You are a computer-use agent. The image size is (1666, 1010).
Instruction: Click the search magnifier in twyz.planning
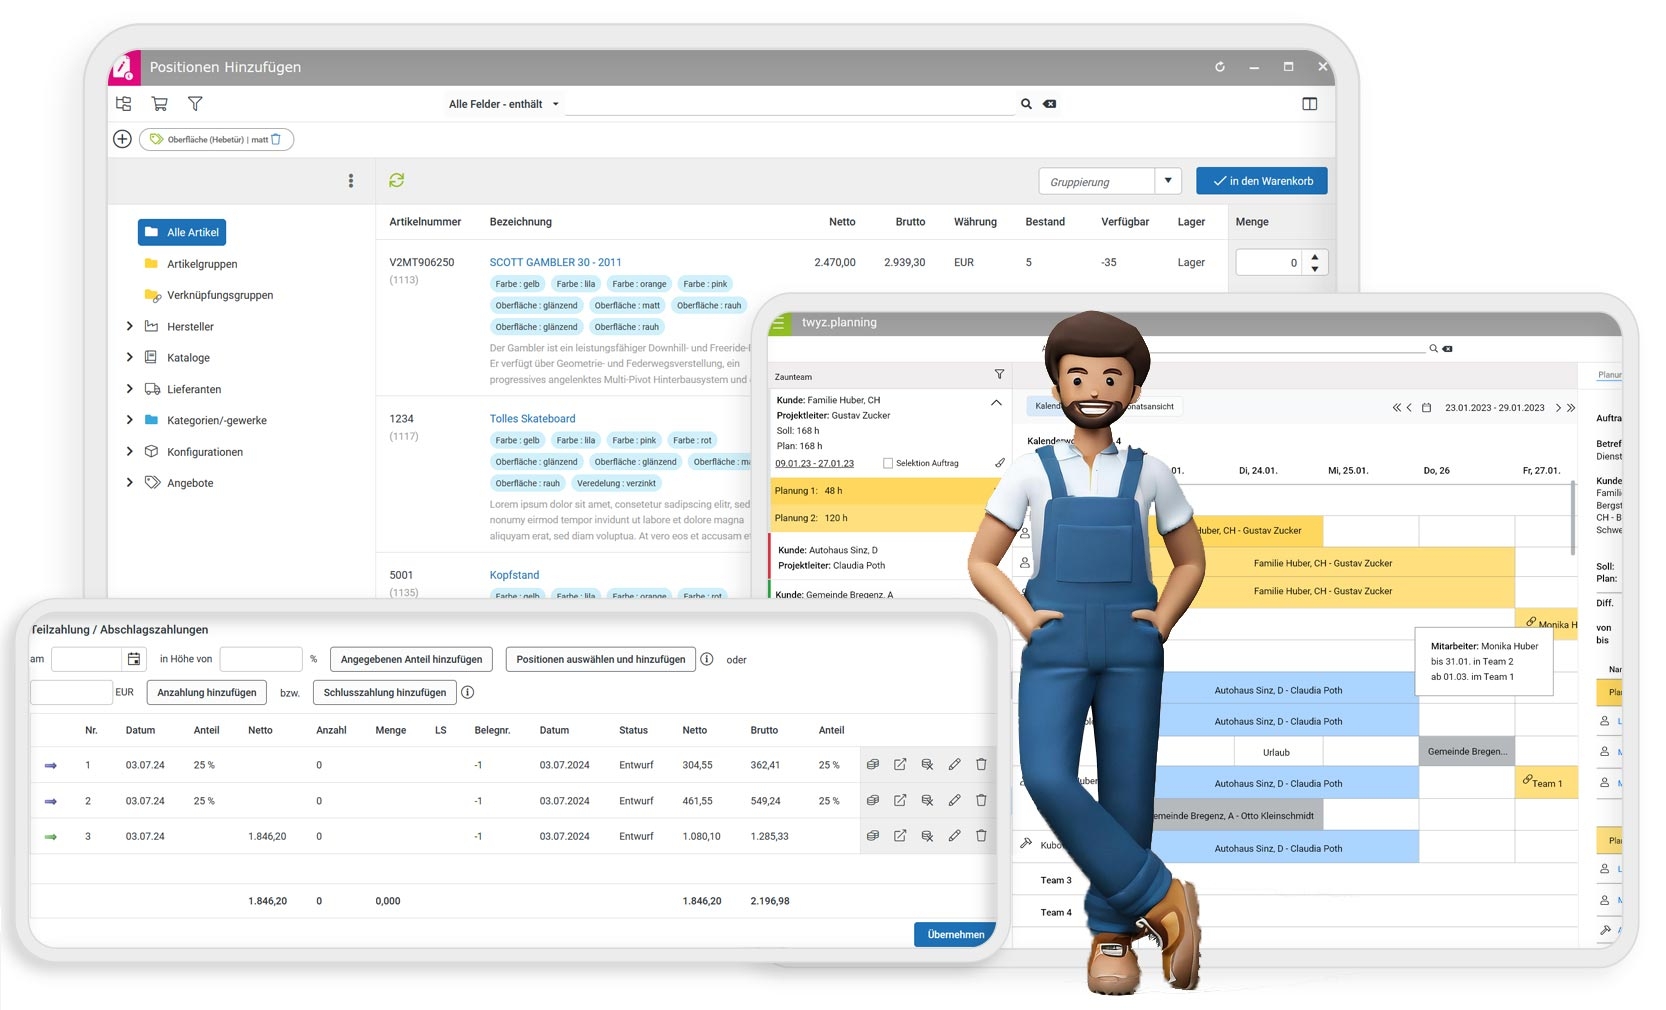pos(1433,349)
